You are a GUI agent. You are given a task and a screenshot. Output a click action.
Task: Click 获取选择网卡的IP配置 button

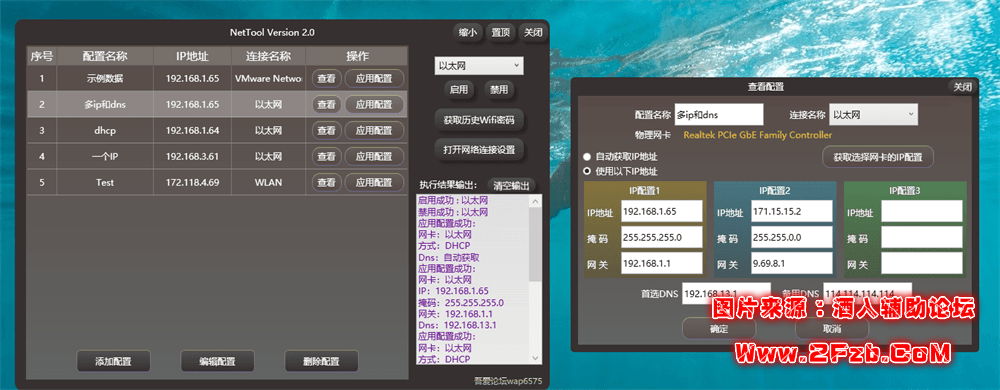(878, 157)
